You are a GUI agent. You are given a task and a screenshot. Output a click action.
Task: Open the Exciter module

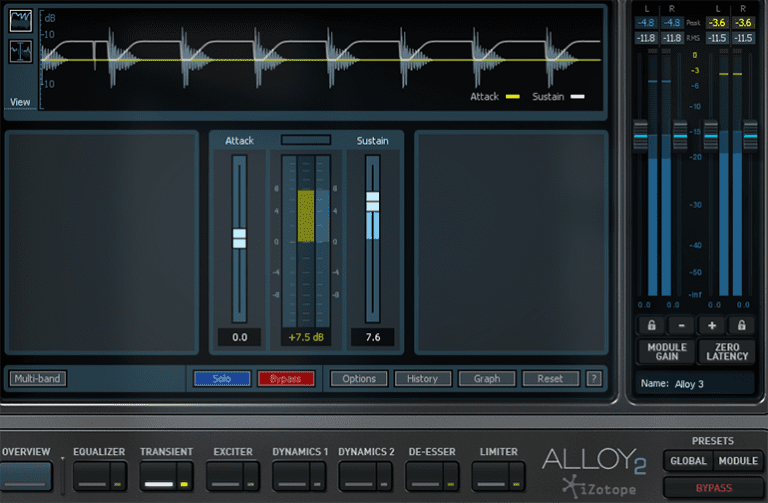225,476
